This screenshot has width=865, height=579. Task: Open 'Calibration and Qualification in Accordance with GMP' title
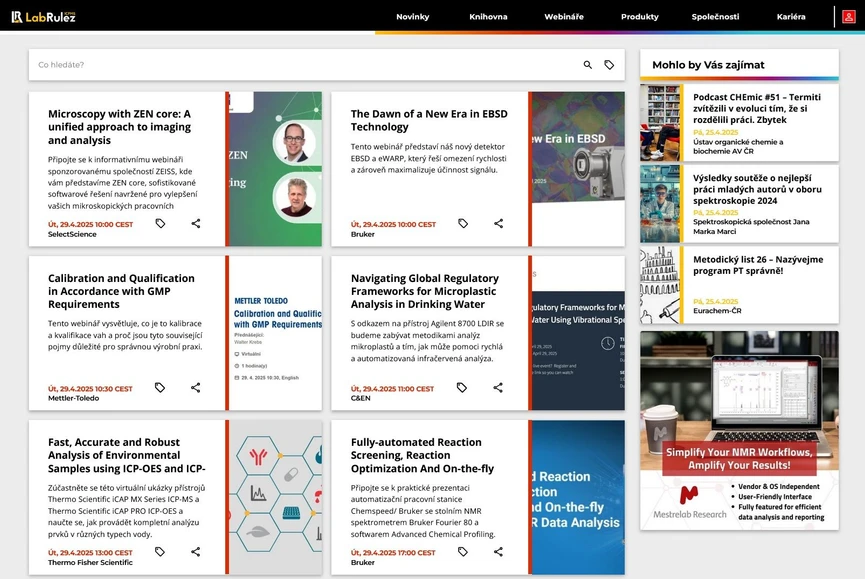(x=121, y=291)
